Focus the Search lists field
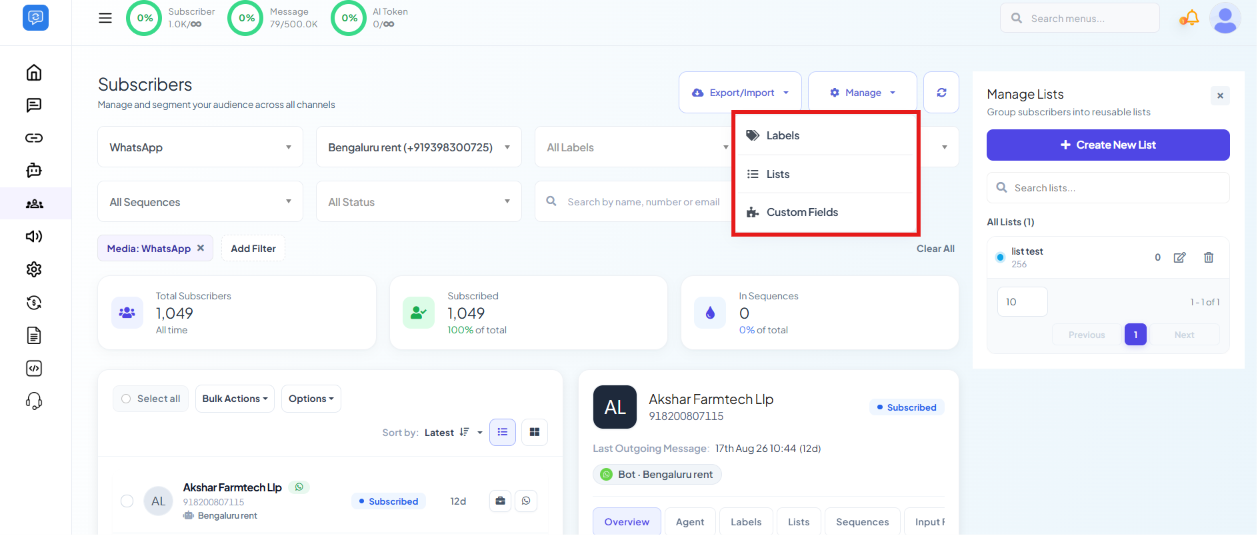 click(1108, 187)
